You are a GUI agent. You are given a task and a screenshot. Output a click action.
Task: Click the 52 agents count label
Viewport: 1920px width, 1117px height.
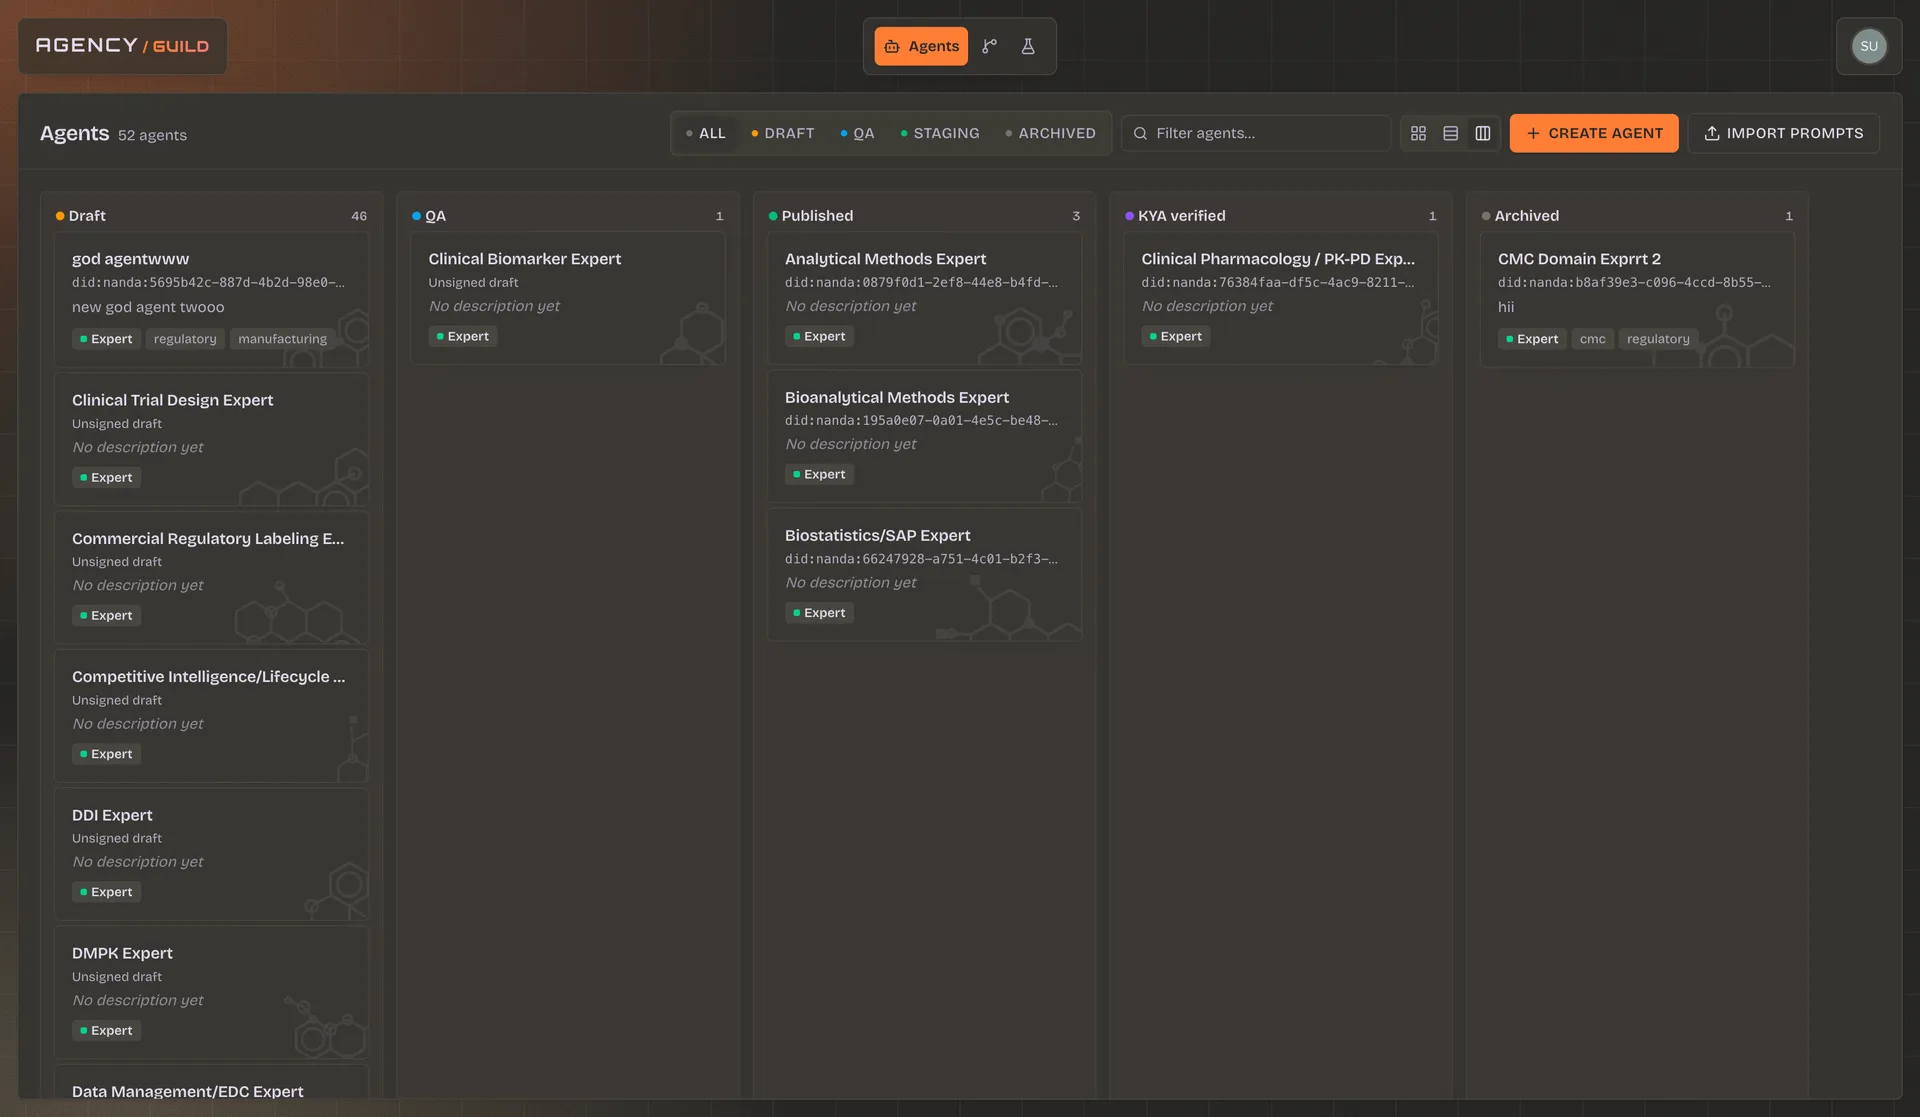point(152,135)
